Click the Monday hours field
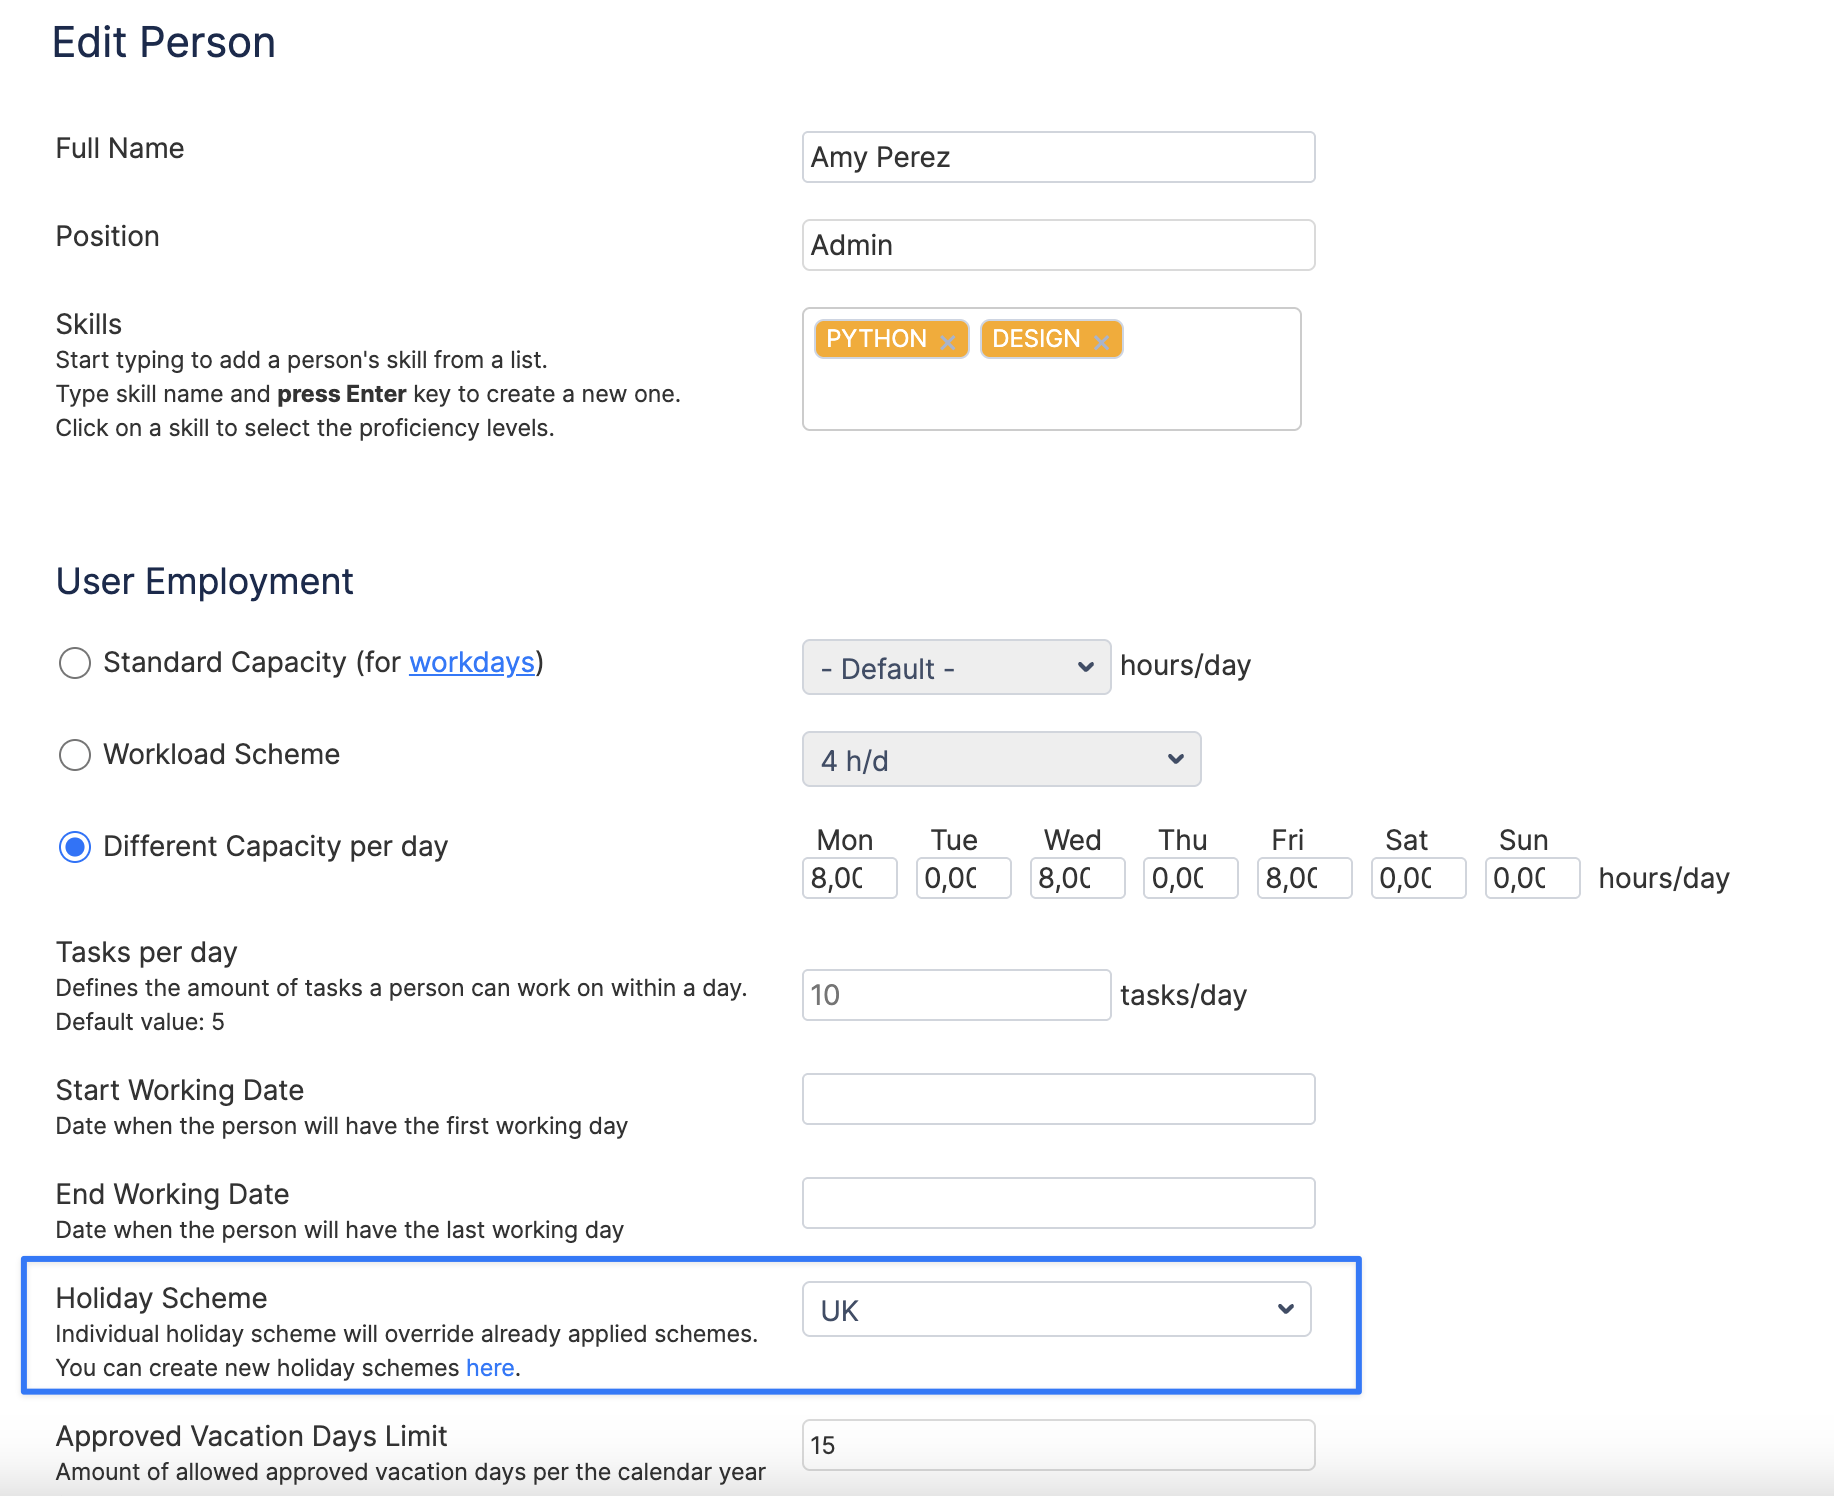The width and height of the screenshot is (1834, 1496). point(848,878)
